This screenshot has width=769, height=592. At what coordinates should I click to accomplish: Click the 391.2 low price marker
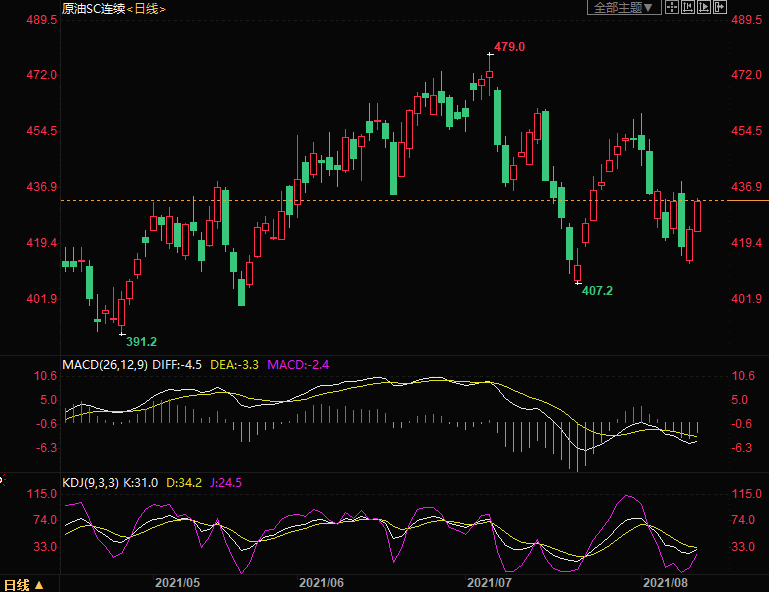pyautogui.click(x=141, y=342)
